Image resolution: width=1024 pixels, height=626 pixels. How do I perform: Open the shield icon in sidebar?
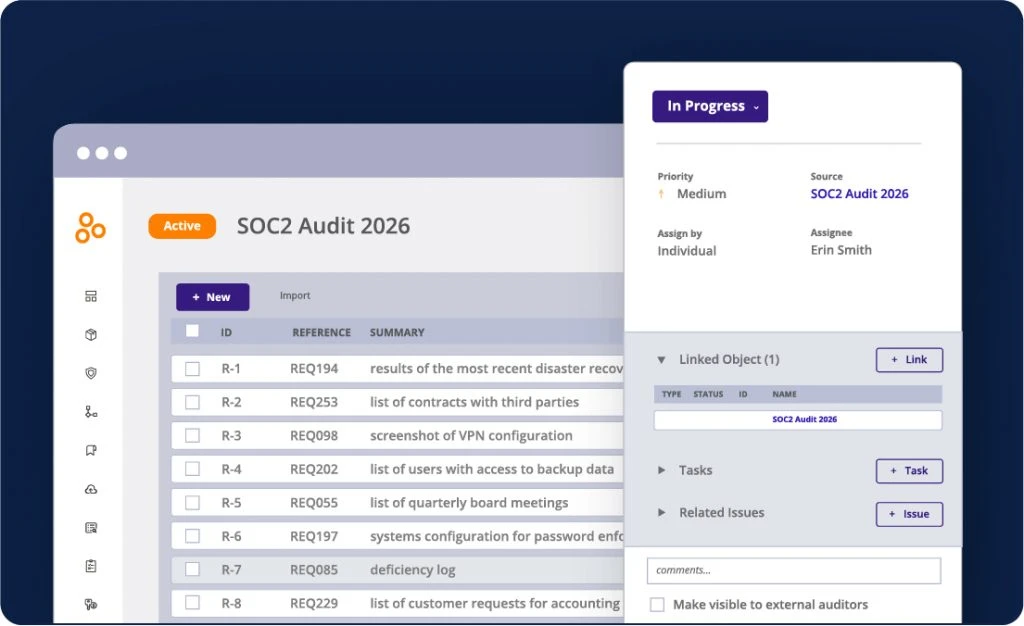tap(91, 373)
